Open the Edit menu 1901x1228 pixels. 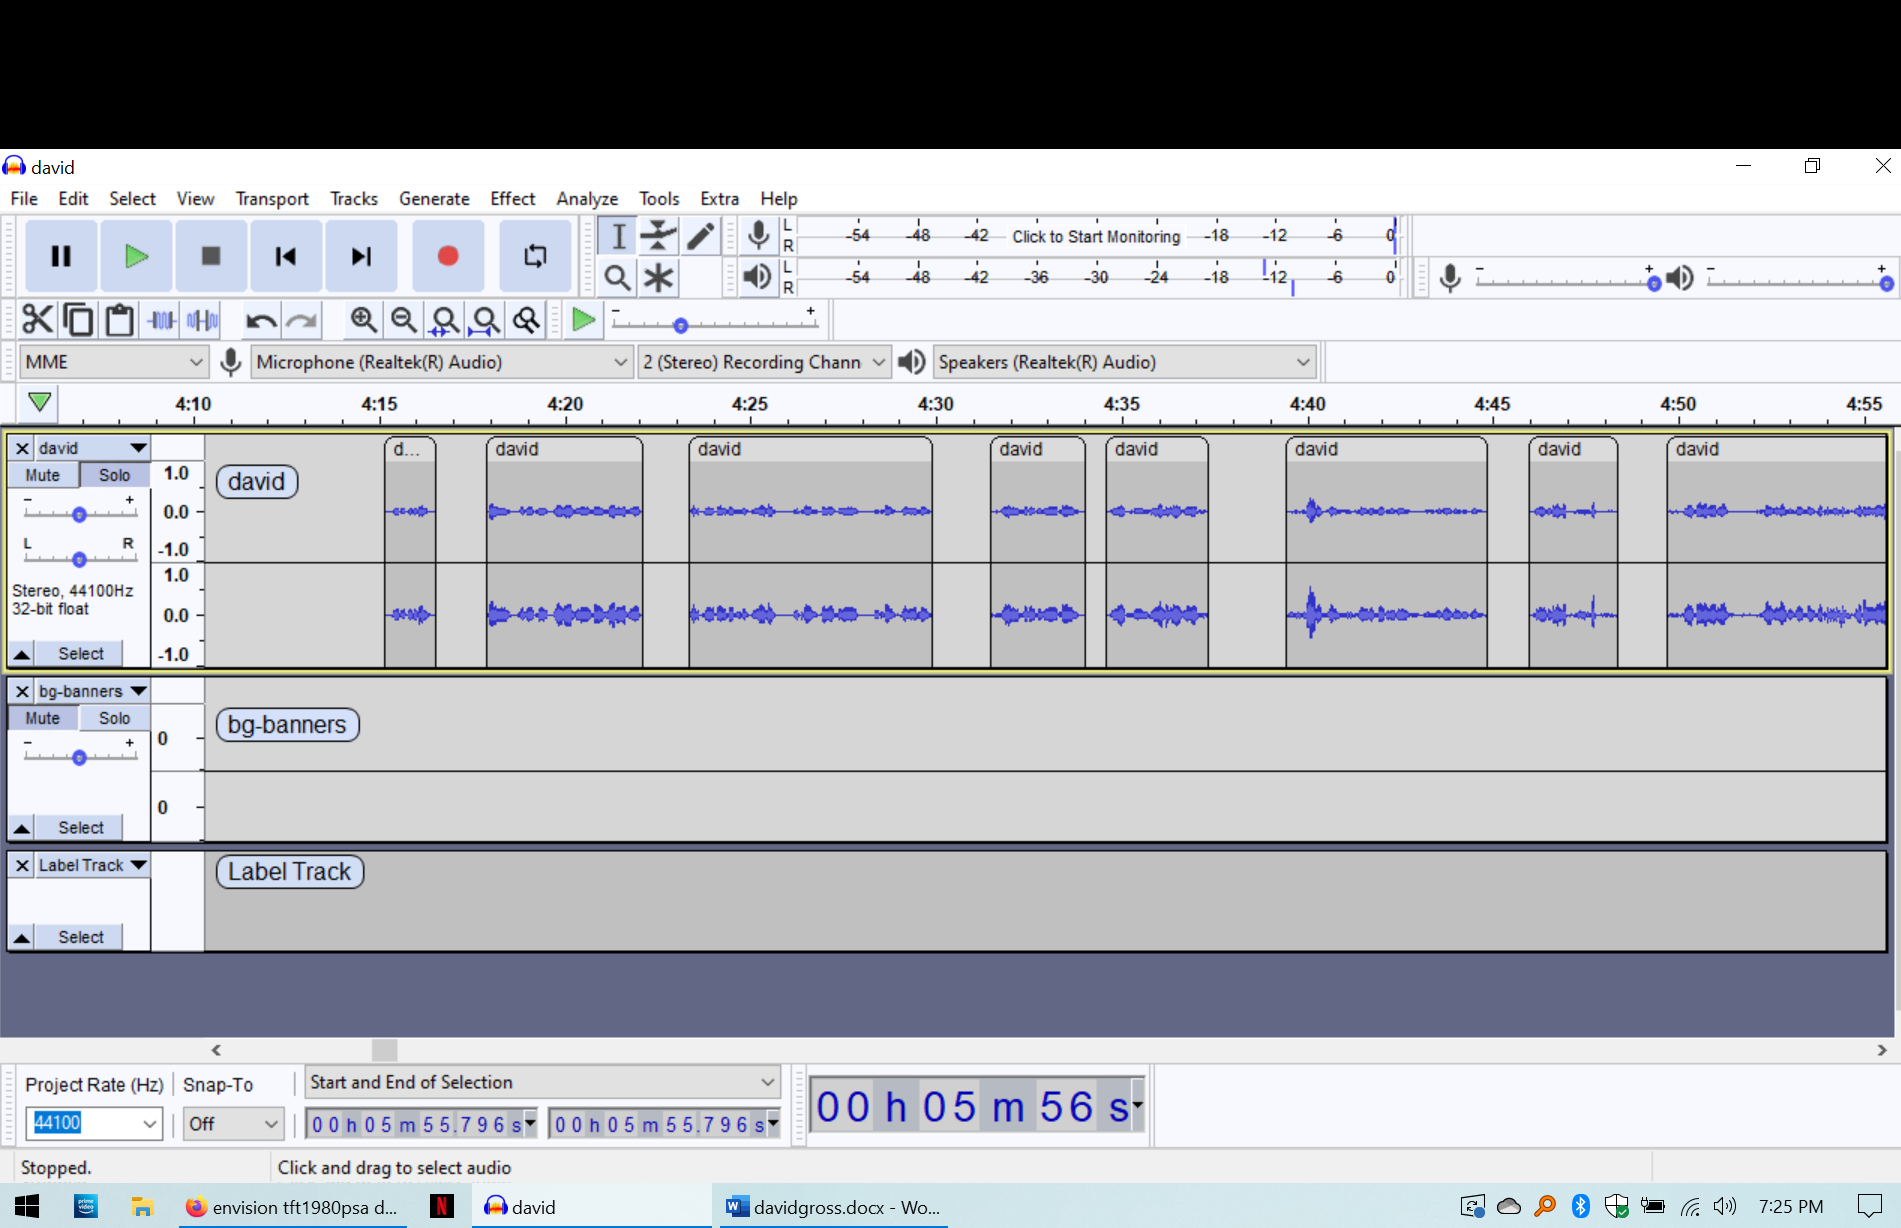(x=73, y=199)
